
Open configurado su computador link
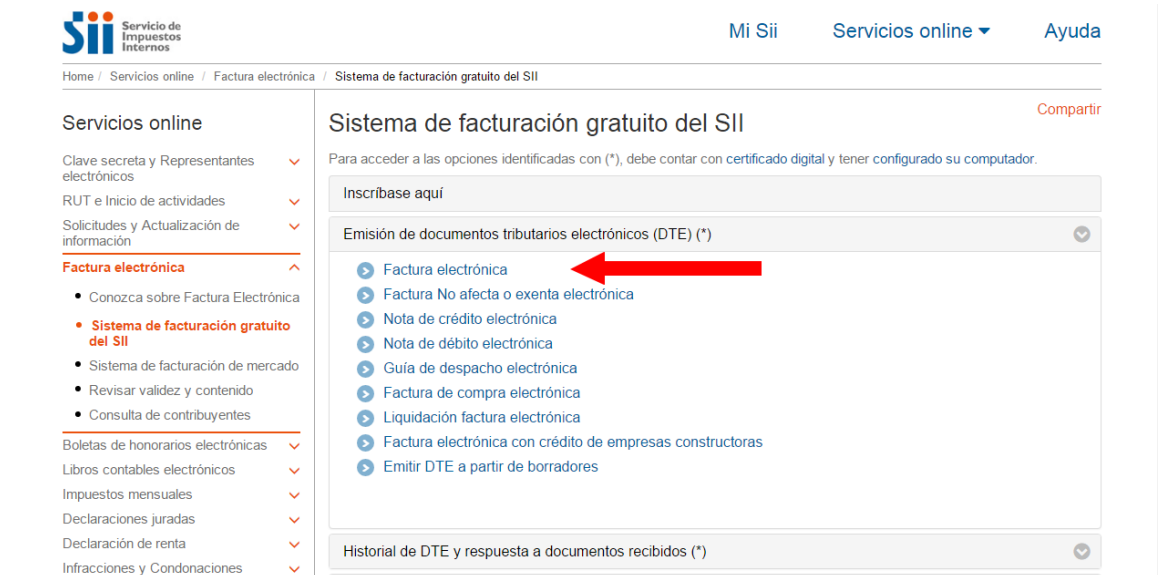[x=954, y=159]
